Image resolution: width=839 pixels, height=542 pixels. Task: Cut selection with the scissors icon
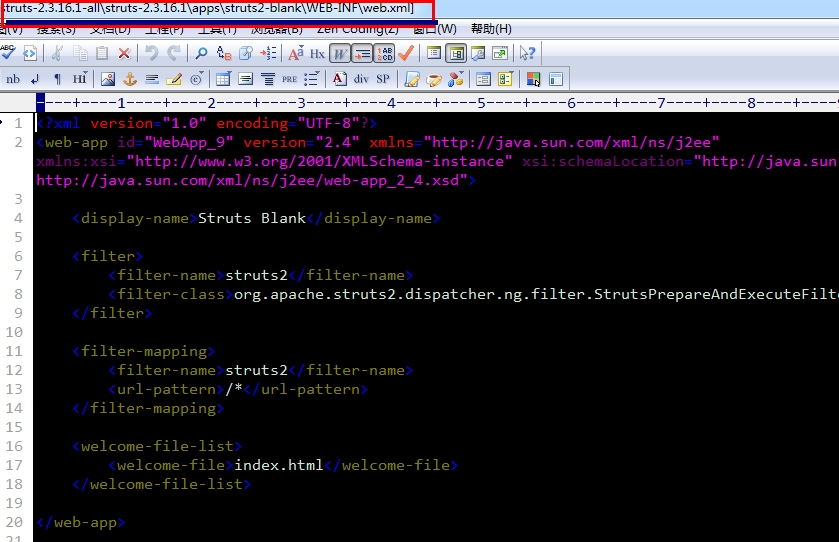(x=57, y=53)
